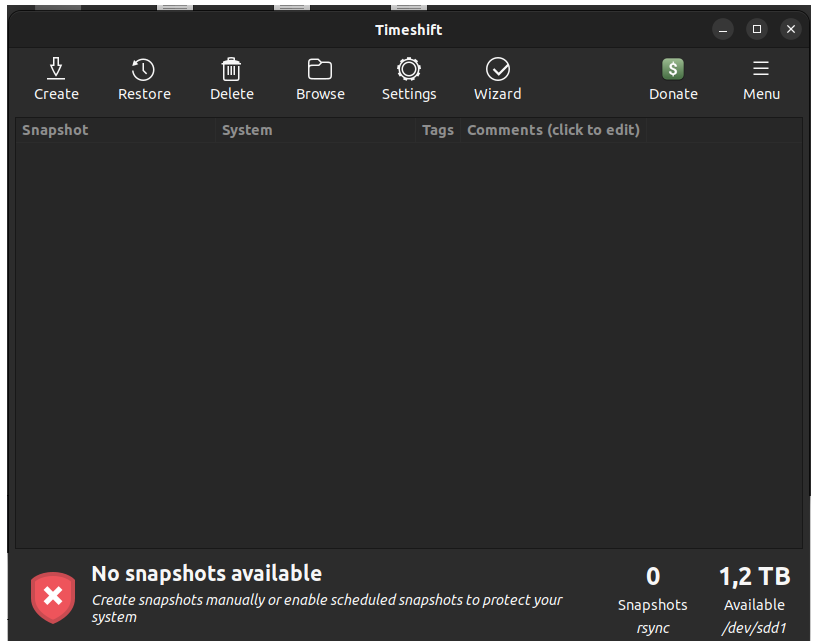Click the Timeshift title bar text
This screenshot has height=641, width=815.
click(409, 30)
